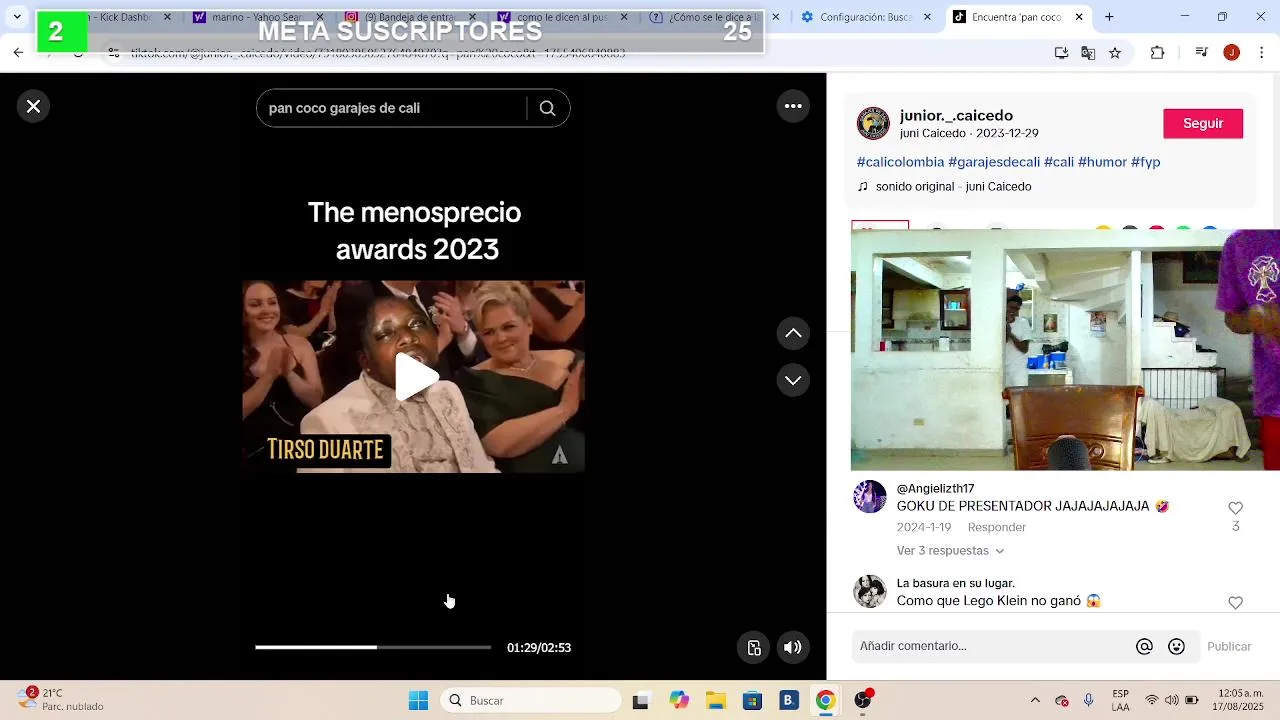Open OBS Studio from the taskbar
This screenshot has width=1280, height=720.
tap(863, 701)
